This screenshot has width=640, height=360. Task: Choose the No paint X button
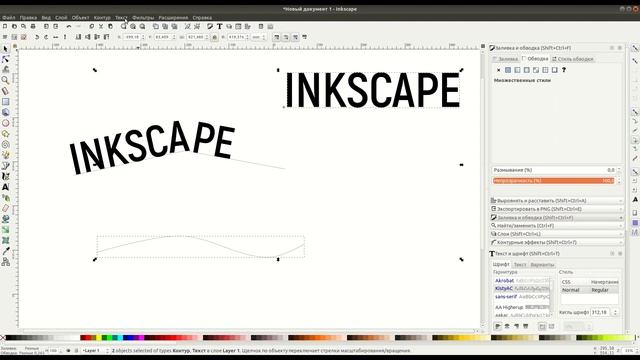pyautogui.click(x=498, y=70)
